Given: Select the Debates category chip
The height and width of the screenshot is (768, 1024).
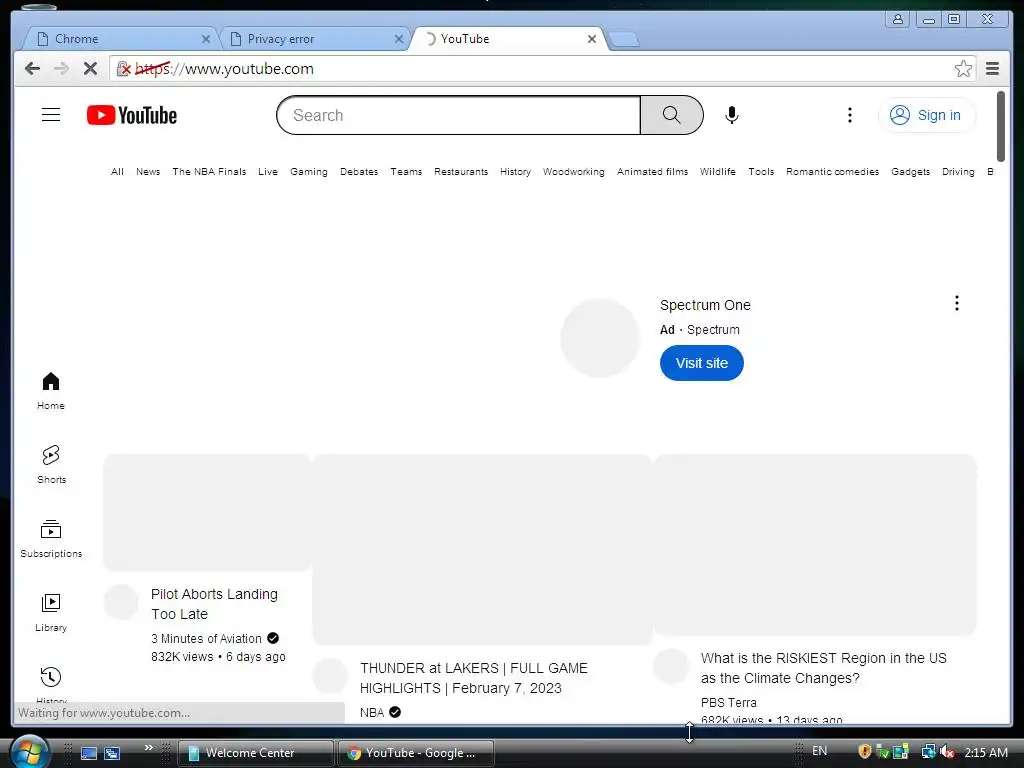Looking at the screenshot, I should point(359,172).
